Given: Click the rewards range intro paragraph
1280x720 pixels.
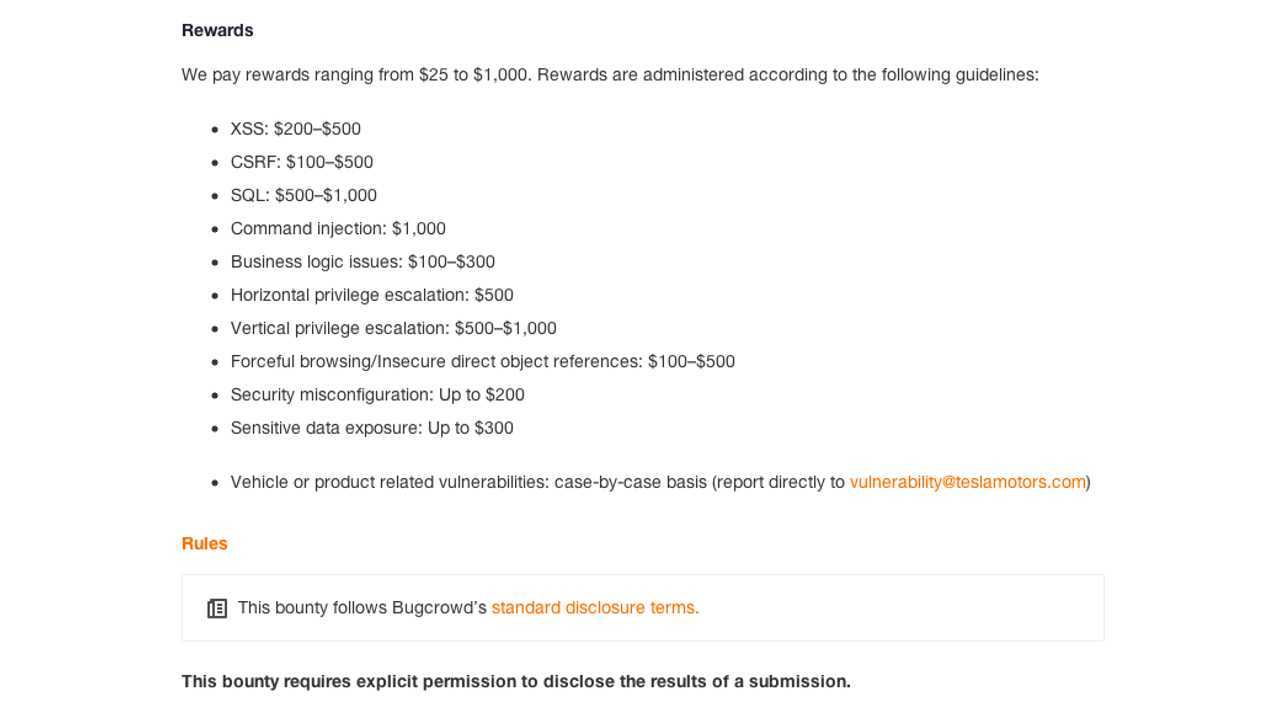Looking at the screenshot, I should (x=610, y=75).
